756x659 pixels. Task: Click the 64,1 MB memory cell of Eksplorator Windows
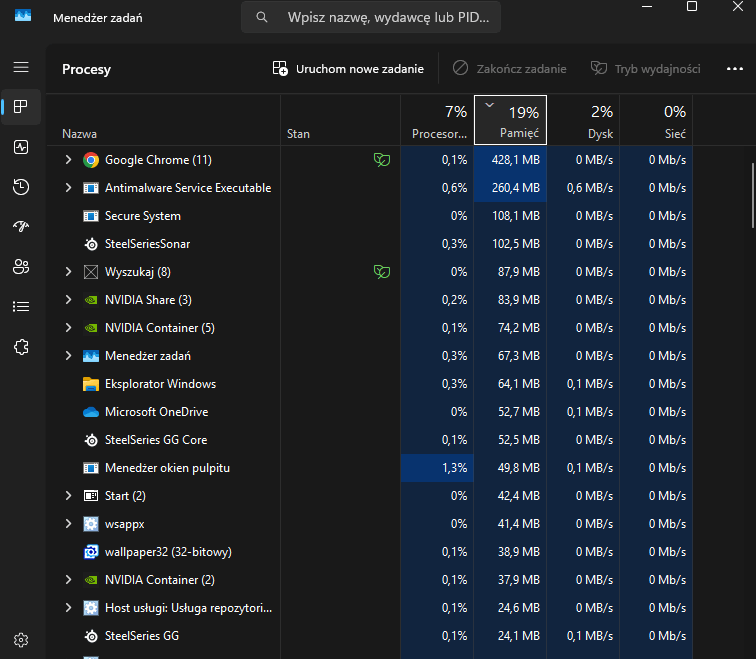click(510, 384)
